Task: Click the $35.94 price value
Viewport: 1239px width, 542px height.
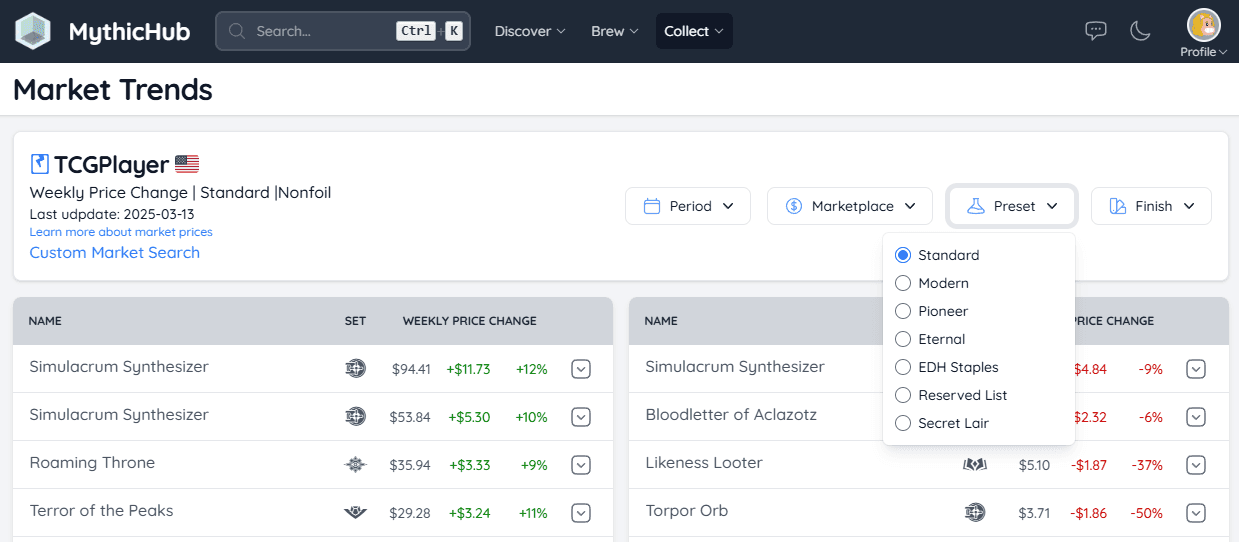Action: pyautogui.click(x=410, y=465)
